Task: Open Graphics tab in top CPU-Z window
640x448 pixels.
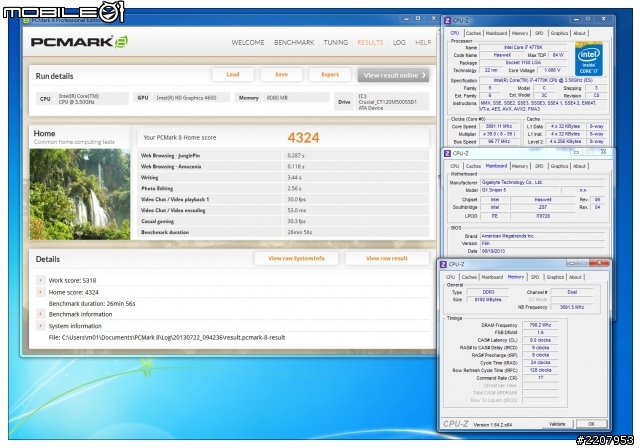Action: [x=559, y=33]
